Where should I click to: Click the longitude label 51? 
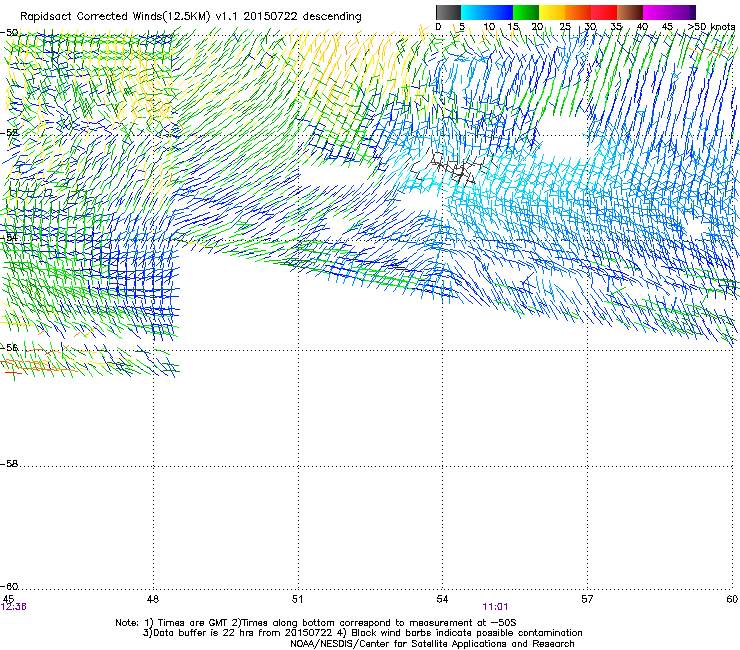(x=297, y=599)
